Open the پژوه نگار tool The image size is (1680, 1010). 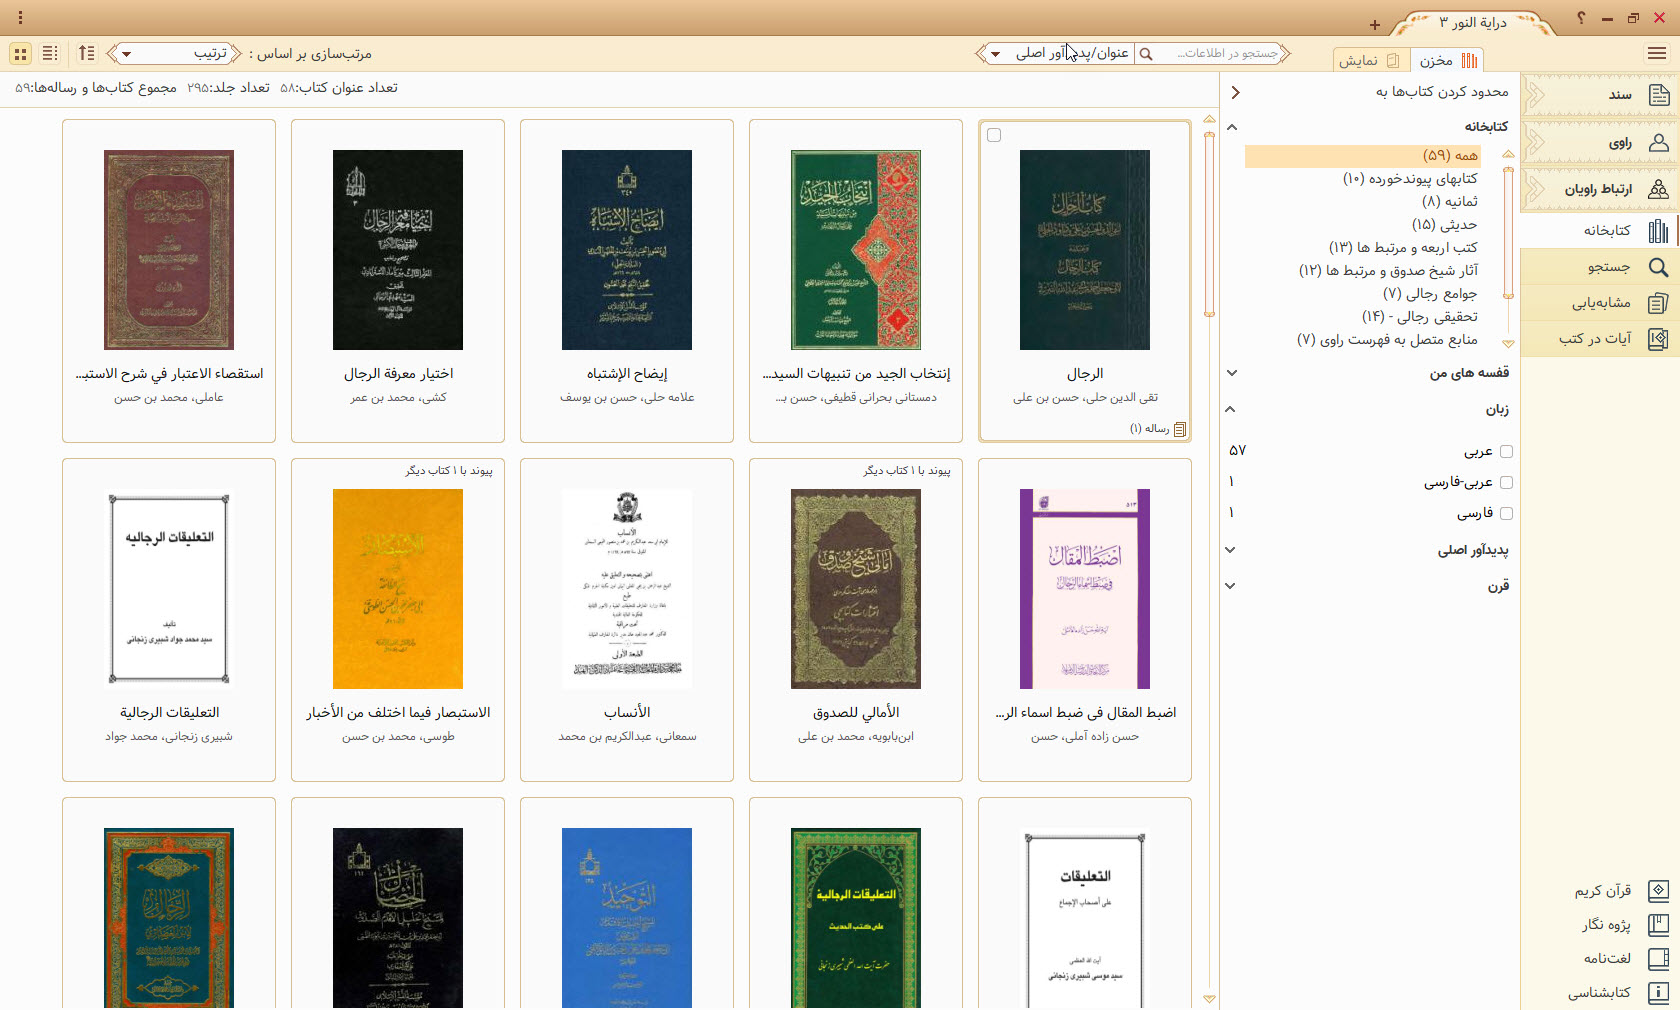point(1624,925)
